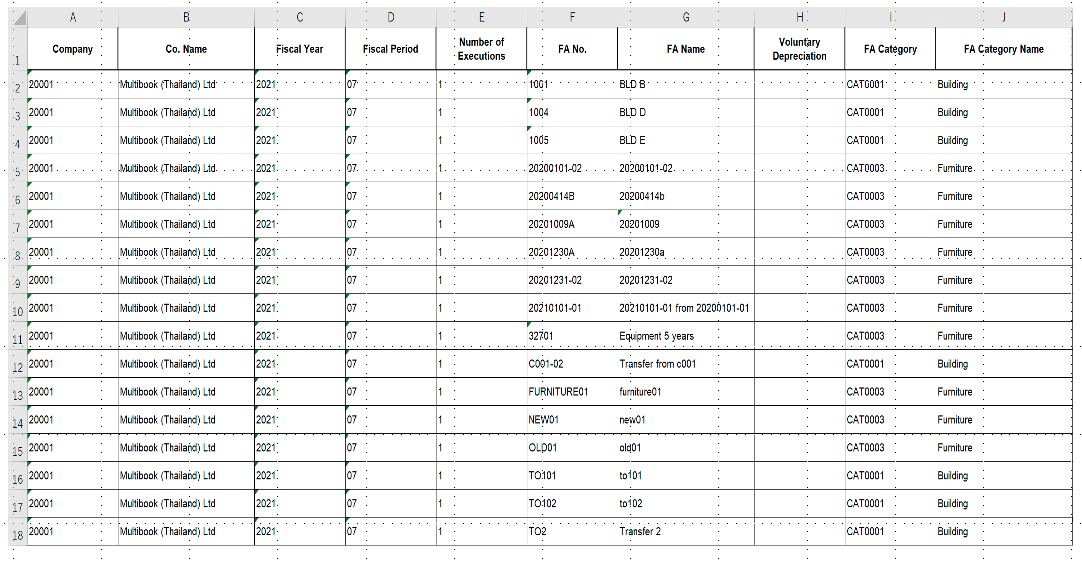1082x565 pixels.
Task: Select Fiscal Year 2021 in row 7
Action: [x=299, y=224]
